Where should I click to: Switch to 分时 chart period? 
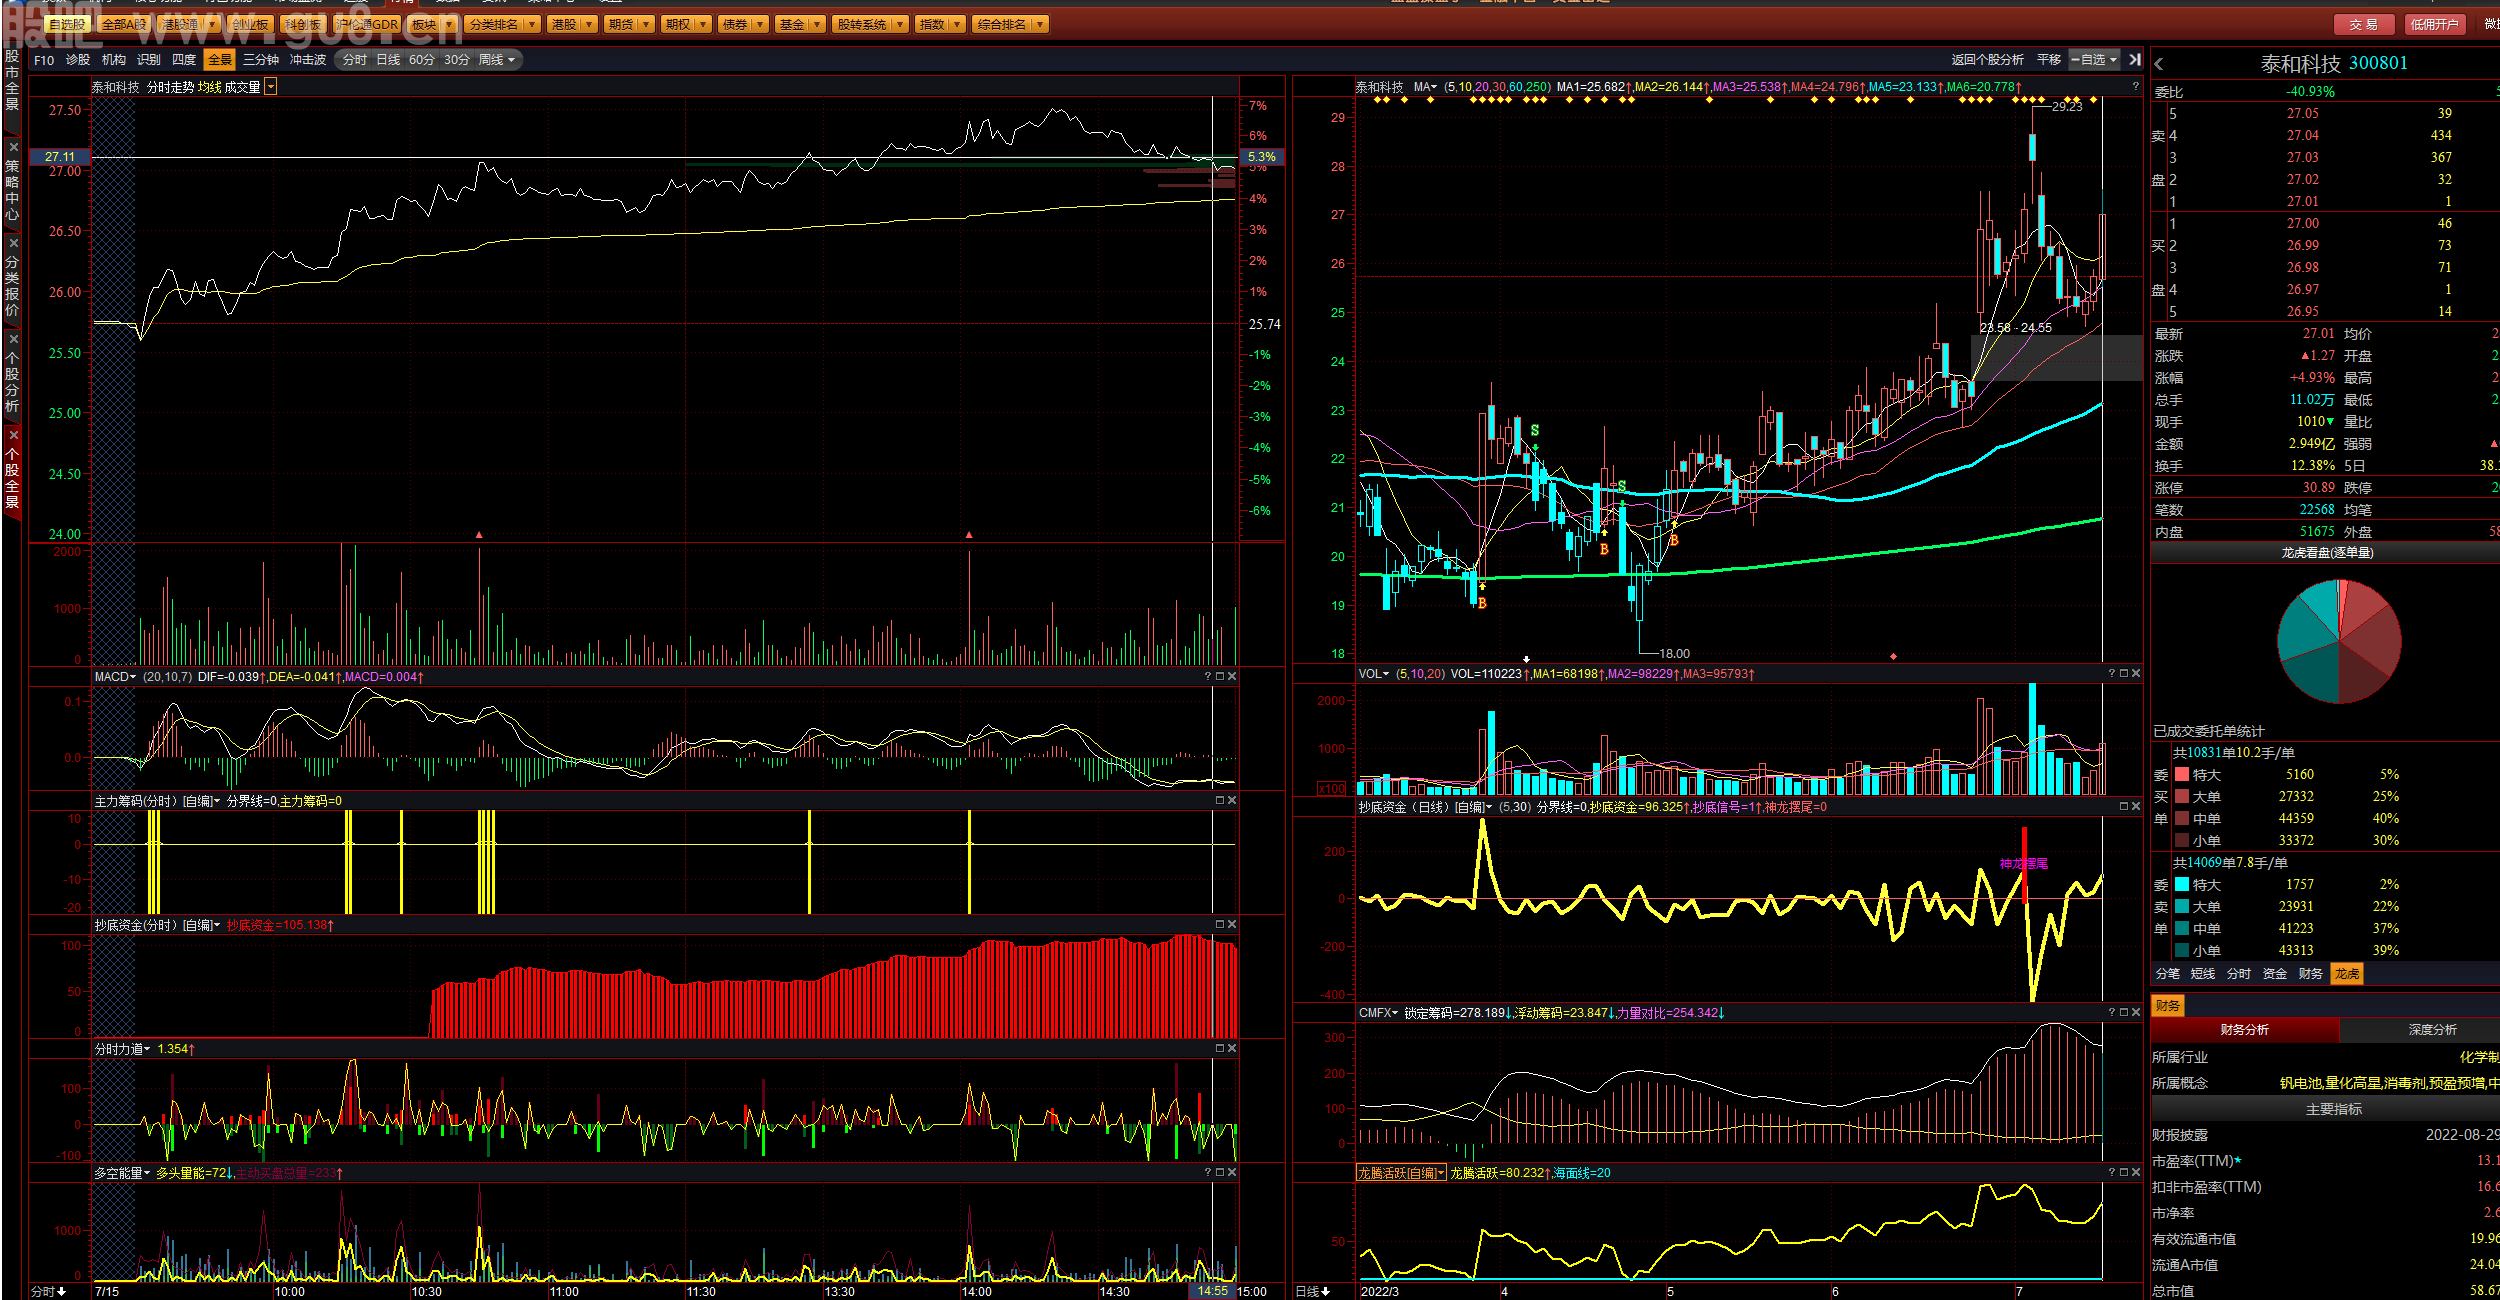click(x=354, y=60)
